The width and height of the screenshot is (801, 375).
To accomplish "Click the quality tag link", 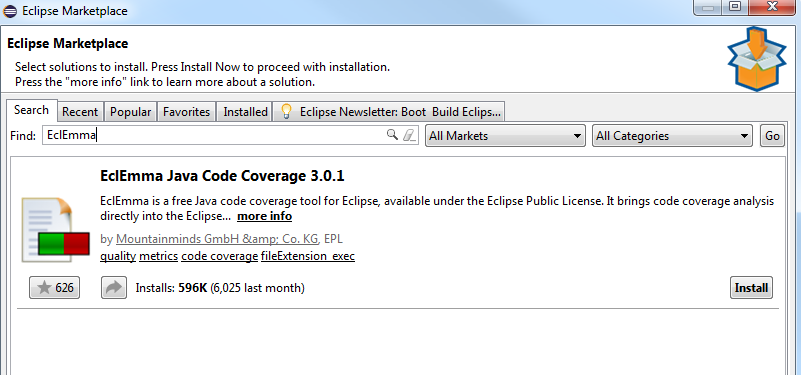I will point(118,256).
